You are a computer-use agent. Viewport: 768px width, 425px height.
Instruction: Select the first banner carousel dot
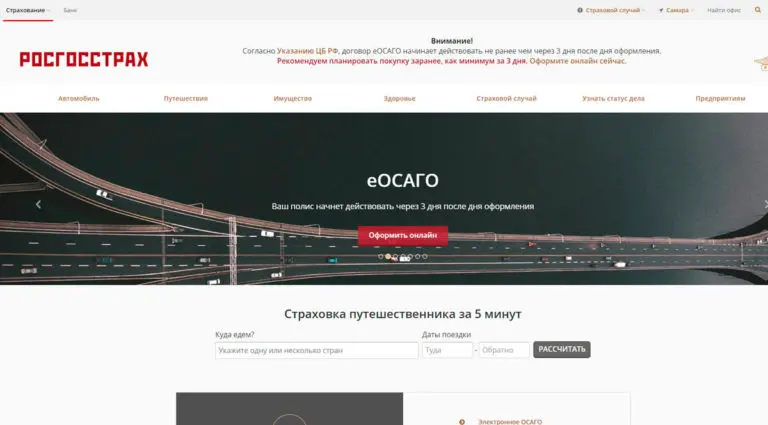(381, 257)
